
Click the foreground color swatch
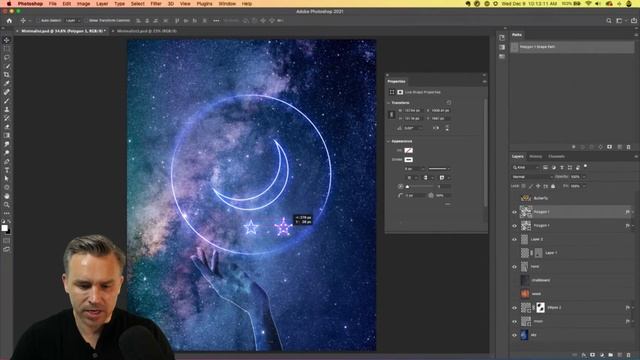[x=4, y=228]
